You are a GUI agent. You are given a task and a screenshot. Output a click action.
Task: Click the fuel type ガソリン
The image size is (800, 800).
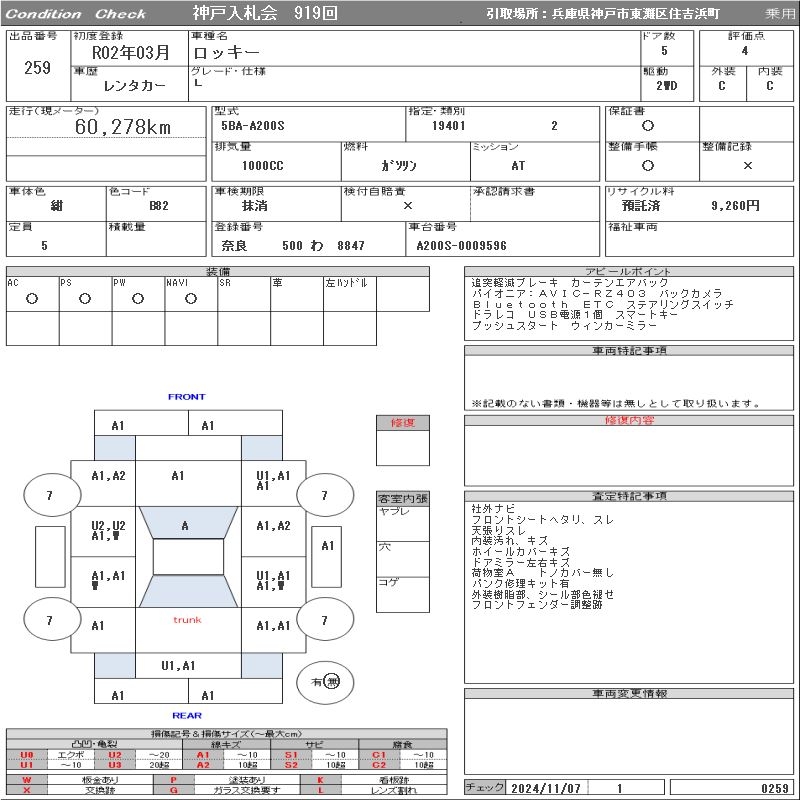(x=398, y=166)
